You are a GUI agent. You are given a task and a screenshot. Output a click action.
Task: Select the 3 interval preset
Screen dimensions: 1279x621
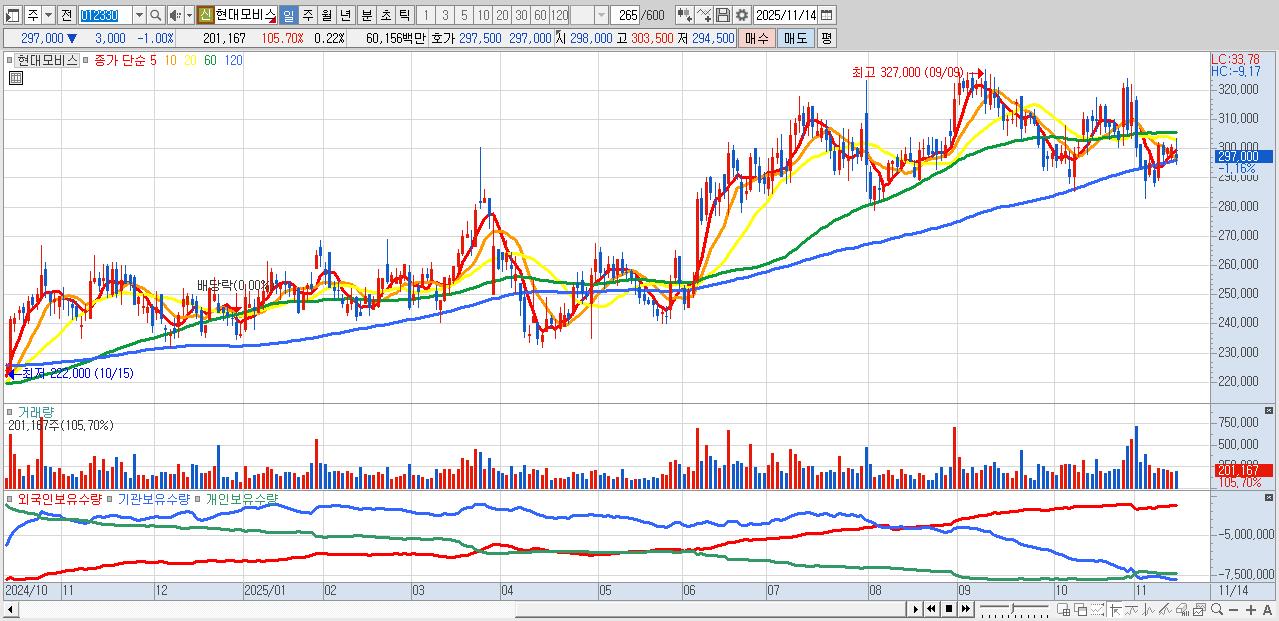[x=445, y=15]
